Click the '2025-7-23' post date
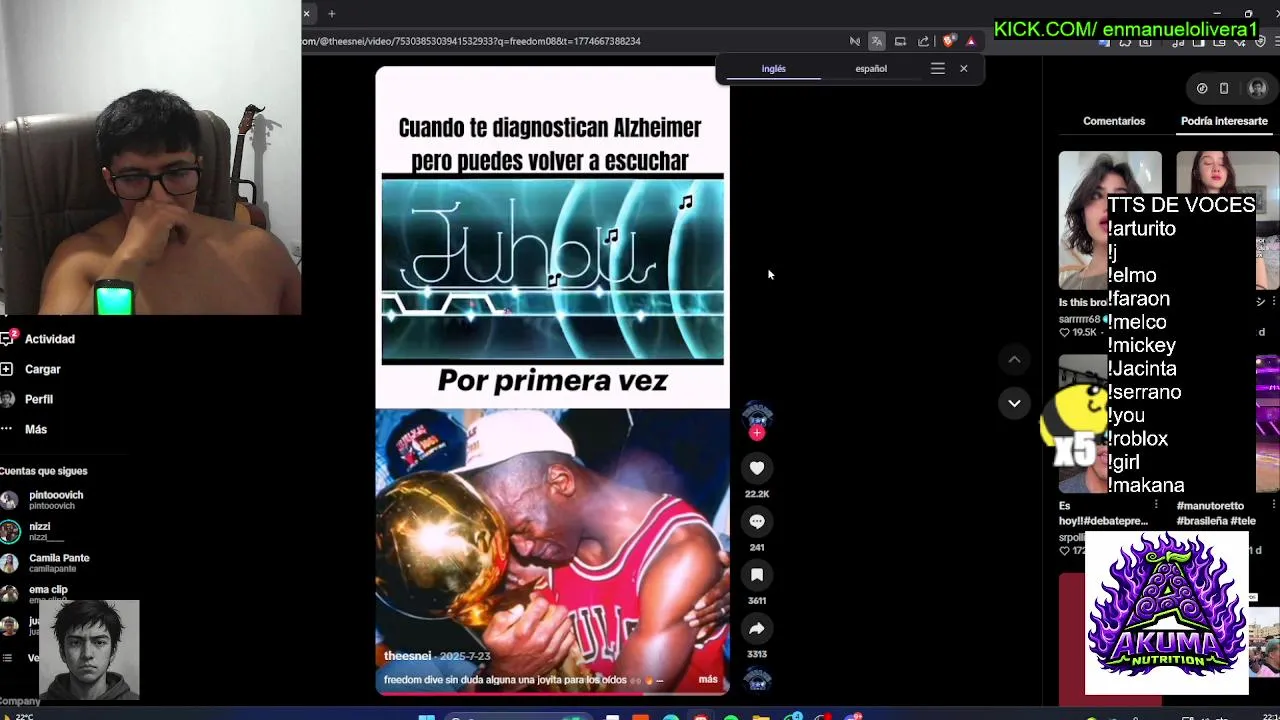Screen dimensions: 1280x720 465,656
